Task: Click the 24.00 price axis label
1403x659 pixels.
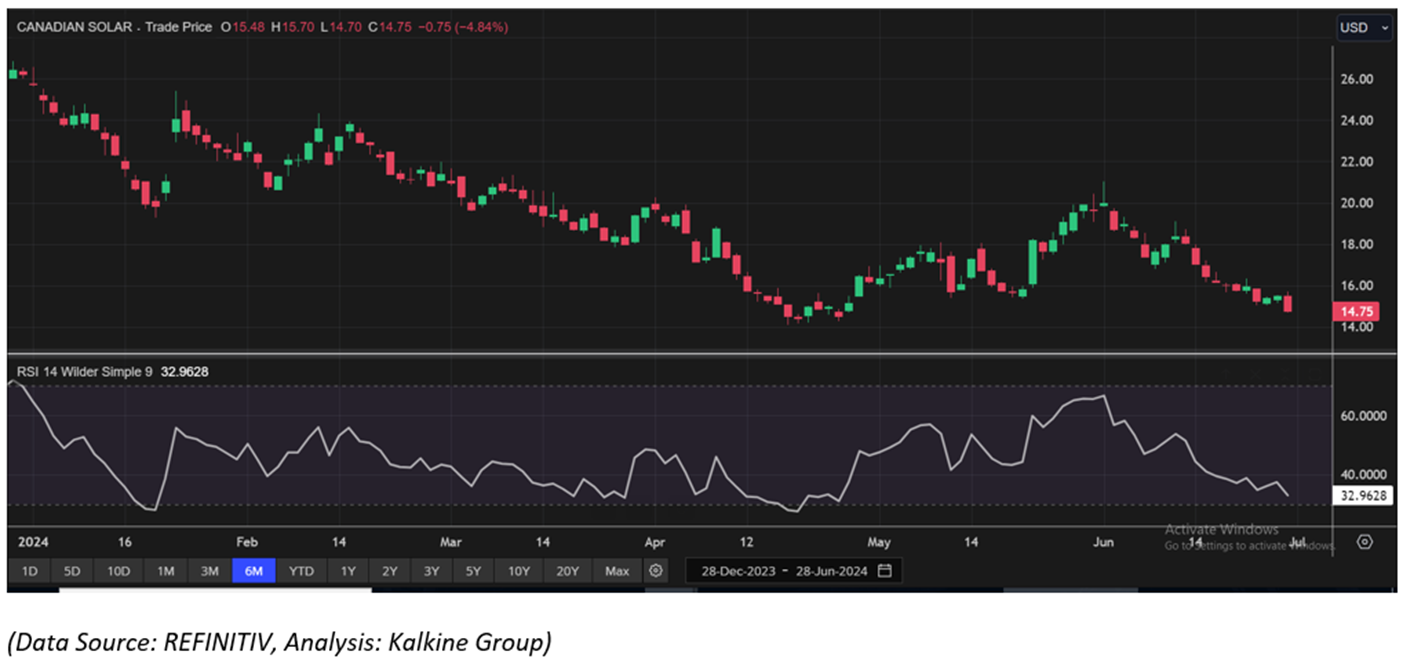Action: tap(1359, 120)
